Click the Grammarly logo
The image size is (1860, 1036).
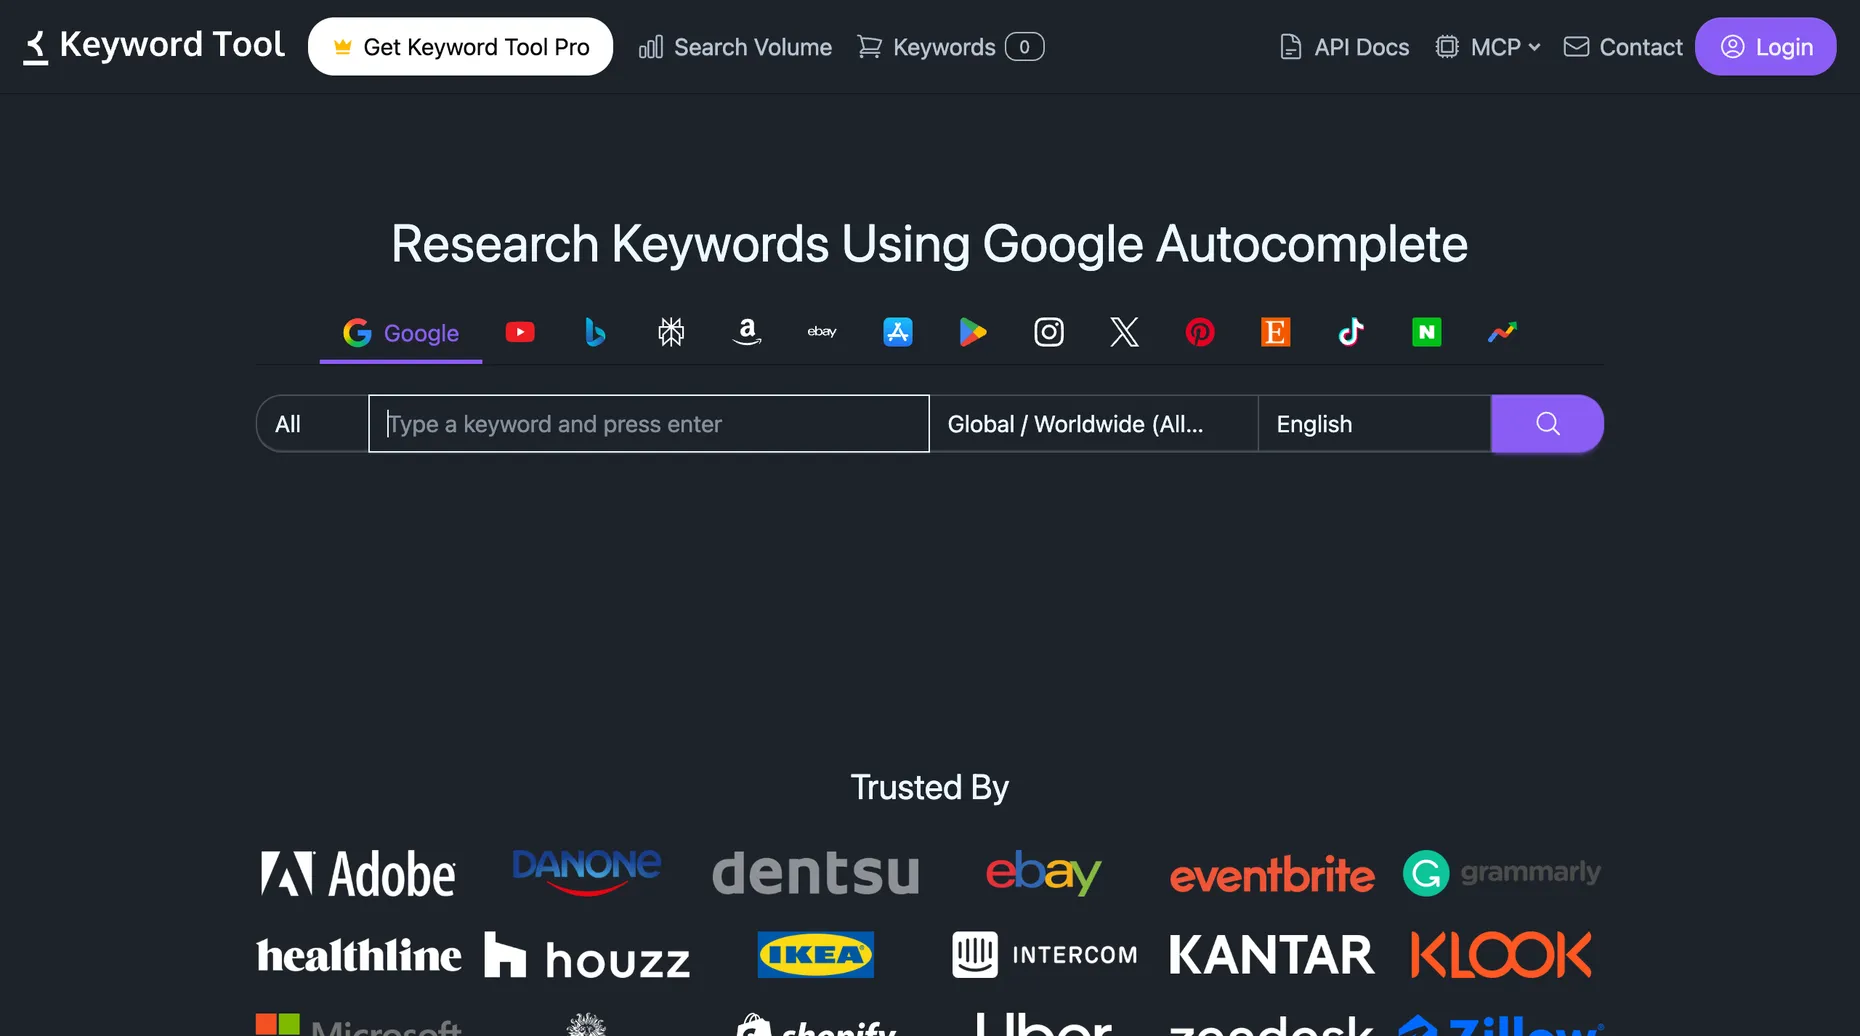[1501, 873]
